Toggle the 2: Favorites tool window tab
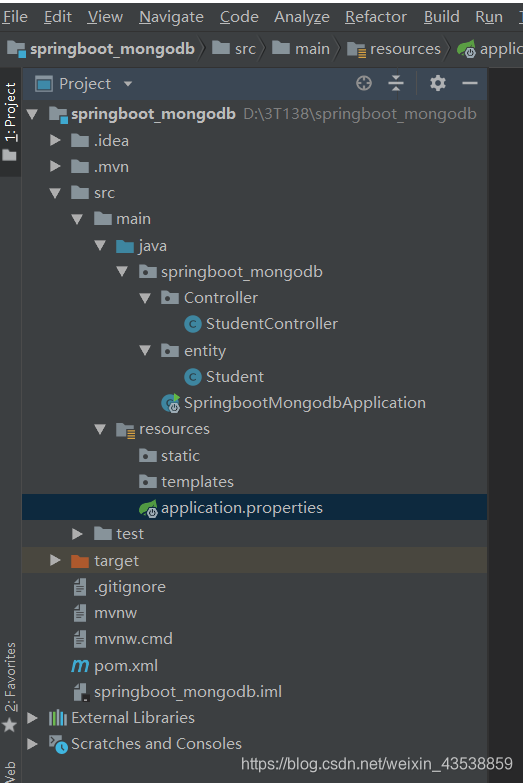 click(10, 687)
